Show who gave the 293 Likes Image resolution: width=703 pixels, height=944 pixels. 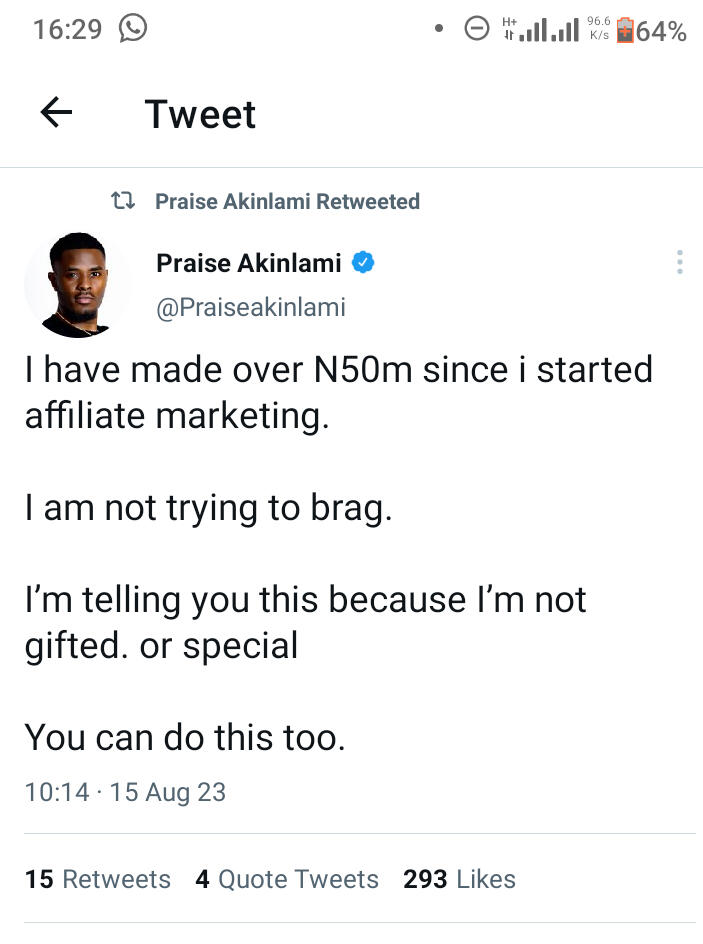tap(459, 879)
